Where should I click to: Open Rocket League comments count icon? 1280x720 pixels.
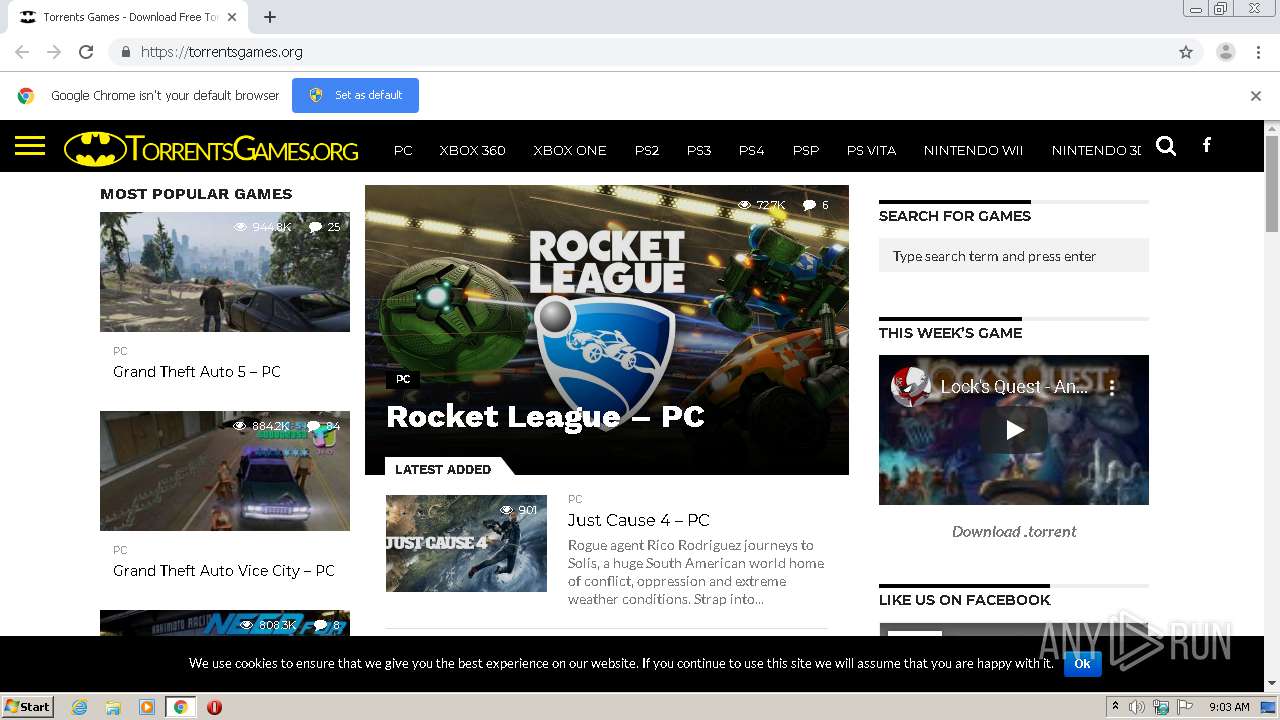coord(809,205)
